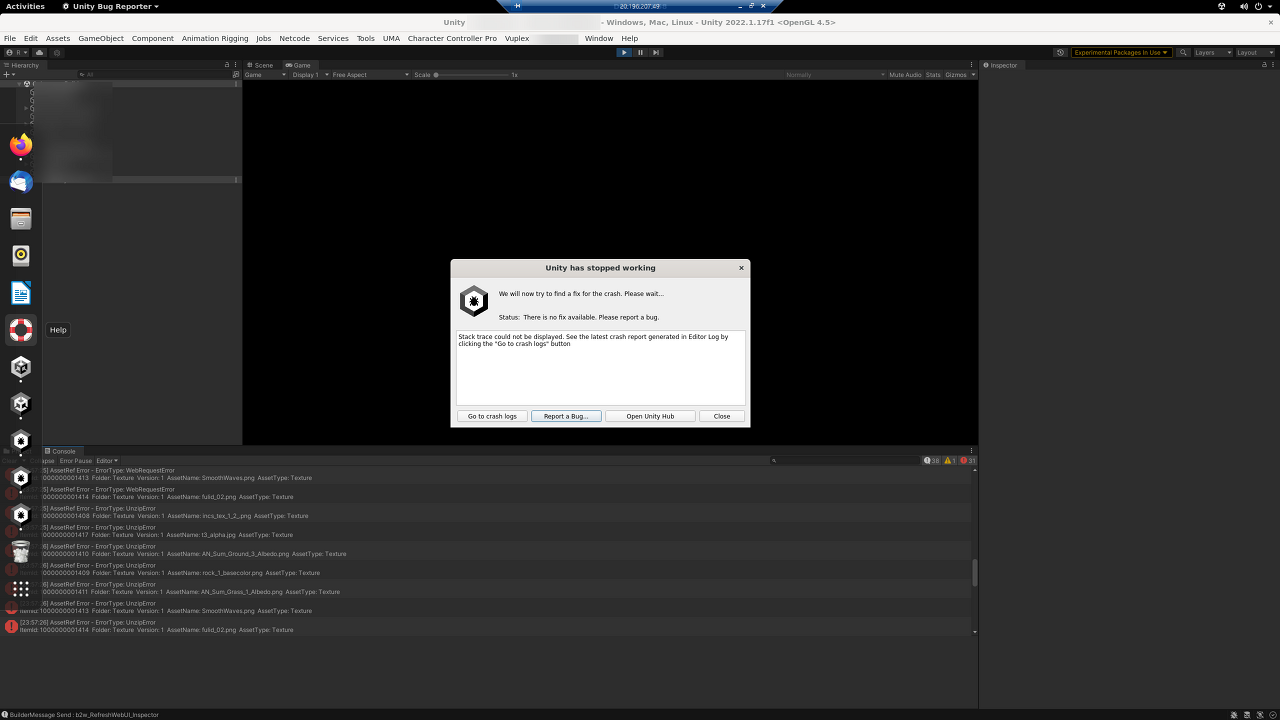Click the Report a Bug button
The height and width of the screenshot is (720, 1280).
tap(566, 416)
